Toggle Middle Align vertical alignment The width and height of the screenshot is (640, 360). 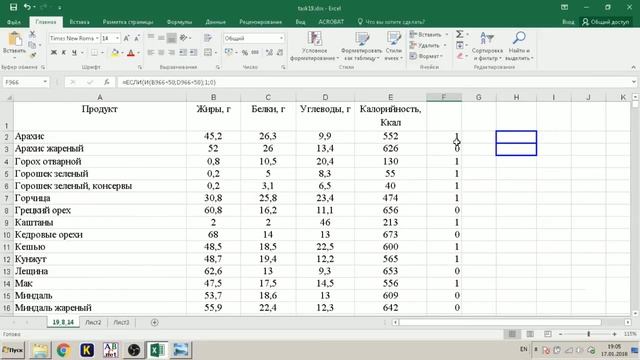(161, 38)
